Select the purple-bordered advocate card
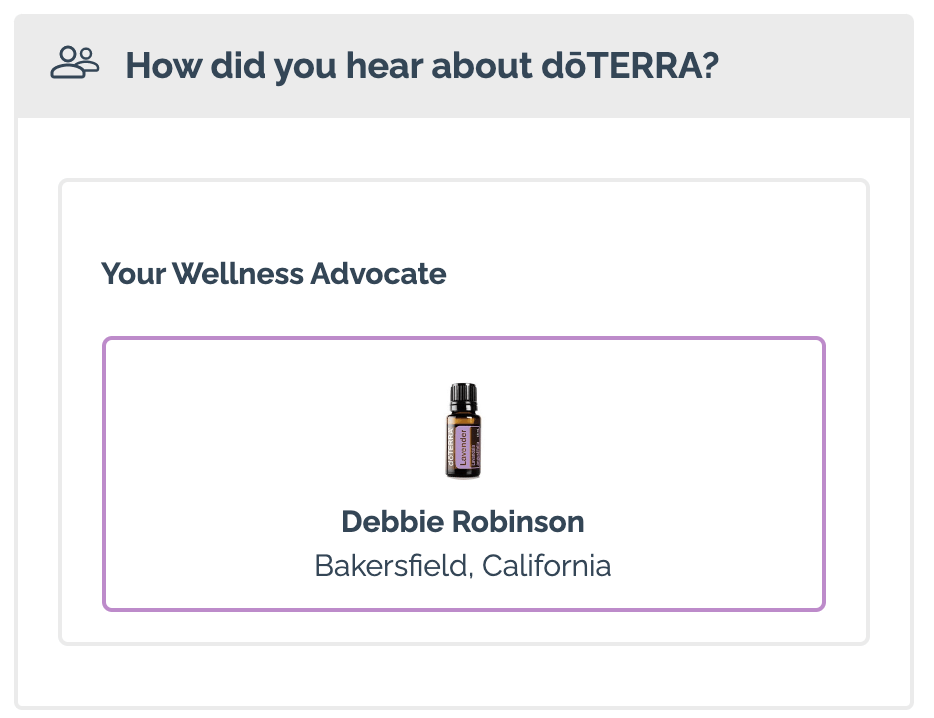Screen dimensions: 934x718 [x=463, y=474]
